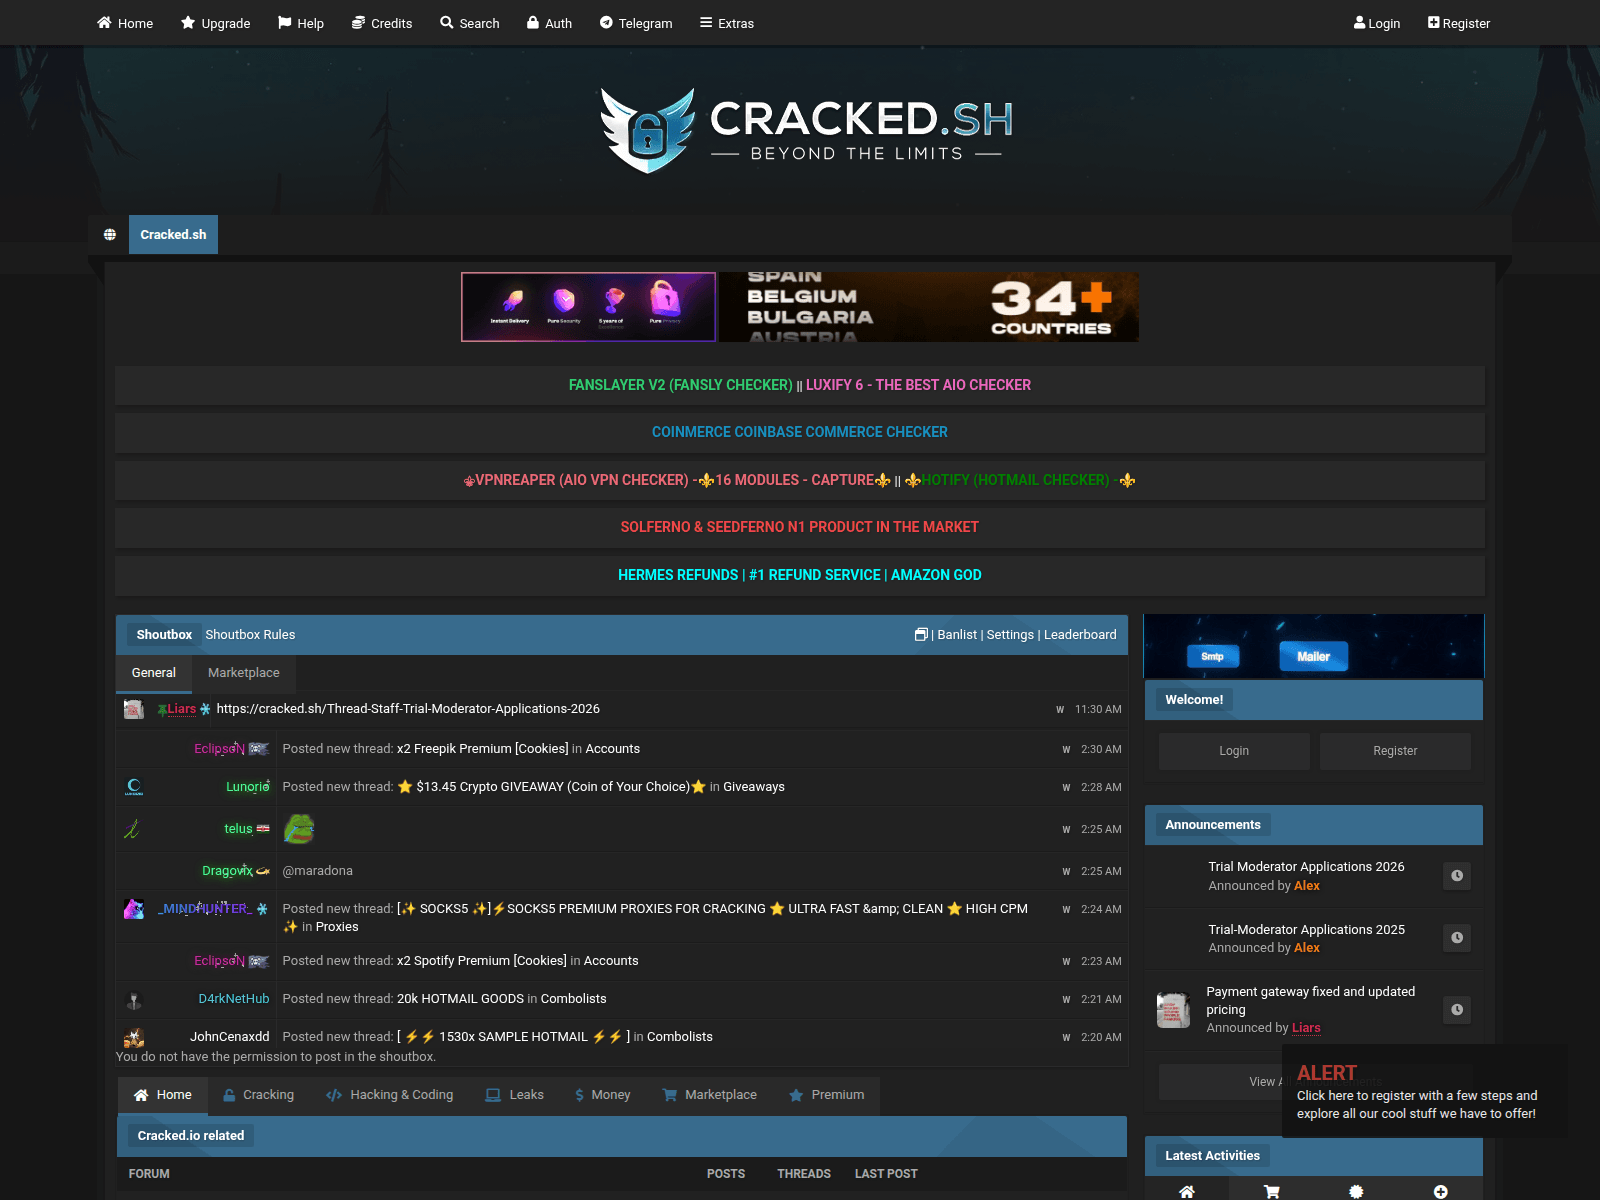This screenshot has height=1200, width=1600.
Task: Open the Leaderboard link in shoutbox header
Action: (1080, 634)
